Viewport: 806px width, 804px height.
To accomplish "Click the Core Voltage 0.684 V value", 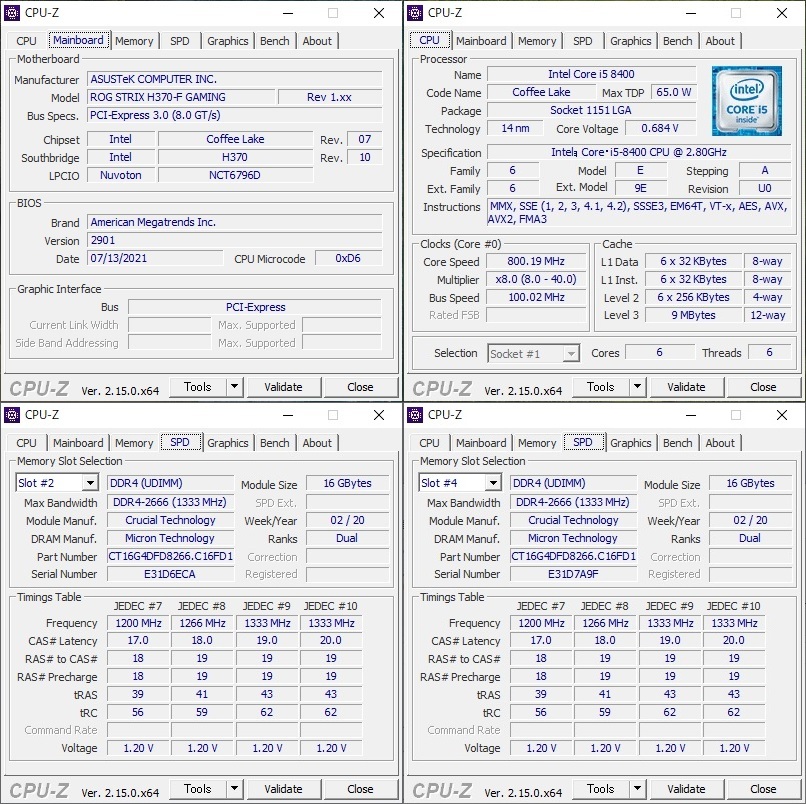I will tap(660, 128).
